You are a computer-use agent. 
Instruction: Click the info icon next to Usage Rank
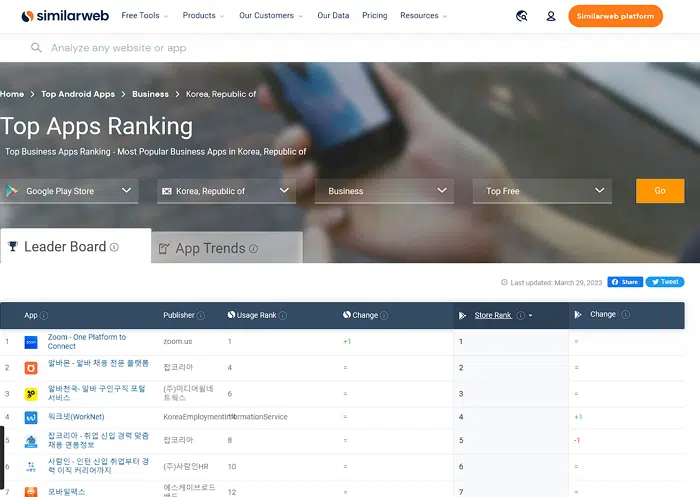[283, 315]
